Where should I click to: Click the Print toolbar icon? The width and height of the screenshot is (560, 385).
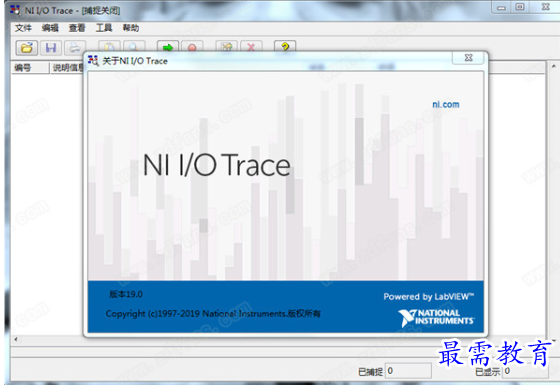75,48
